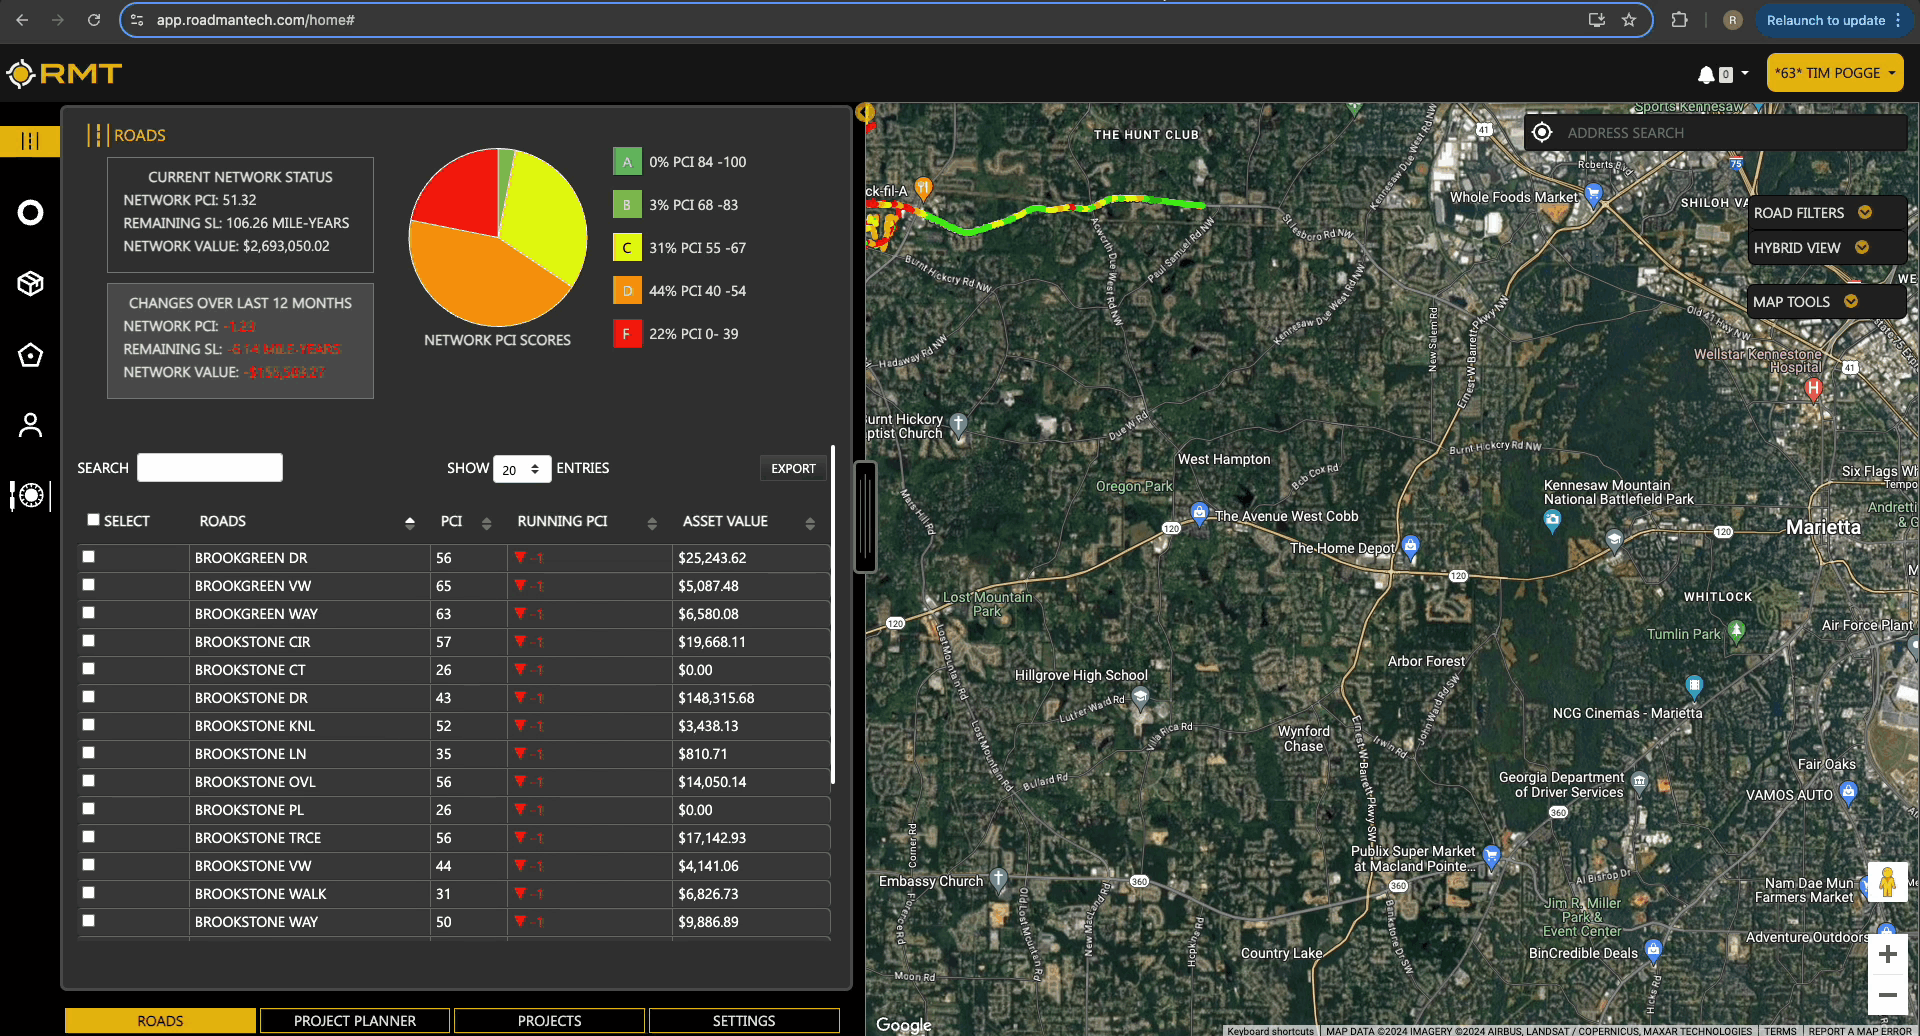Click the locate-me target icon in address search
Screen dimensions: 1920x1036
tap(1542, 133)
